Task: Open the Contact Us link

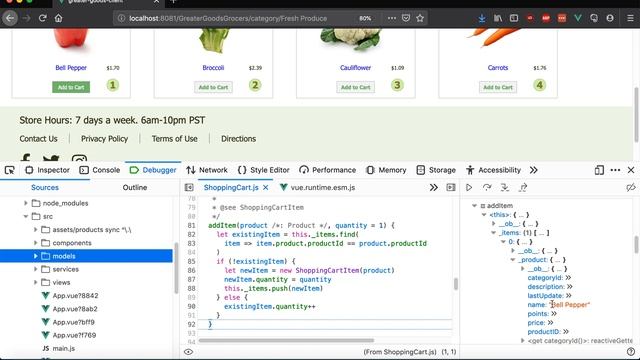Action: [x=38, y=139]
